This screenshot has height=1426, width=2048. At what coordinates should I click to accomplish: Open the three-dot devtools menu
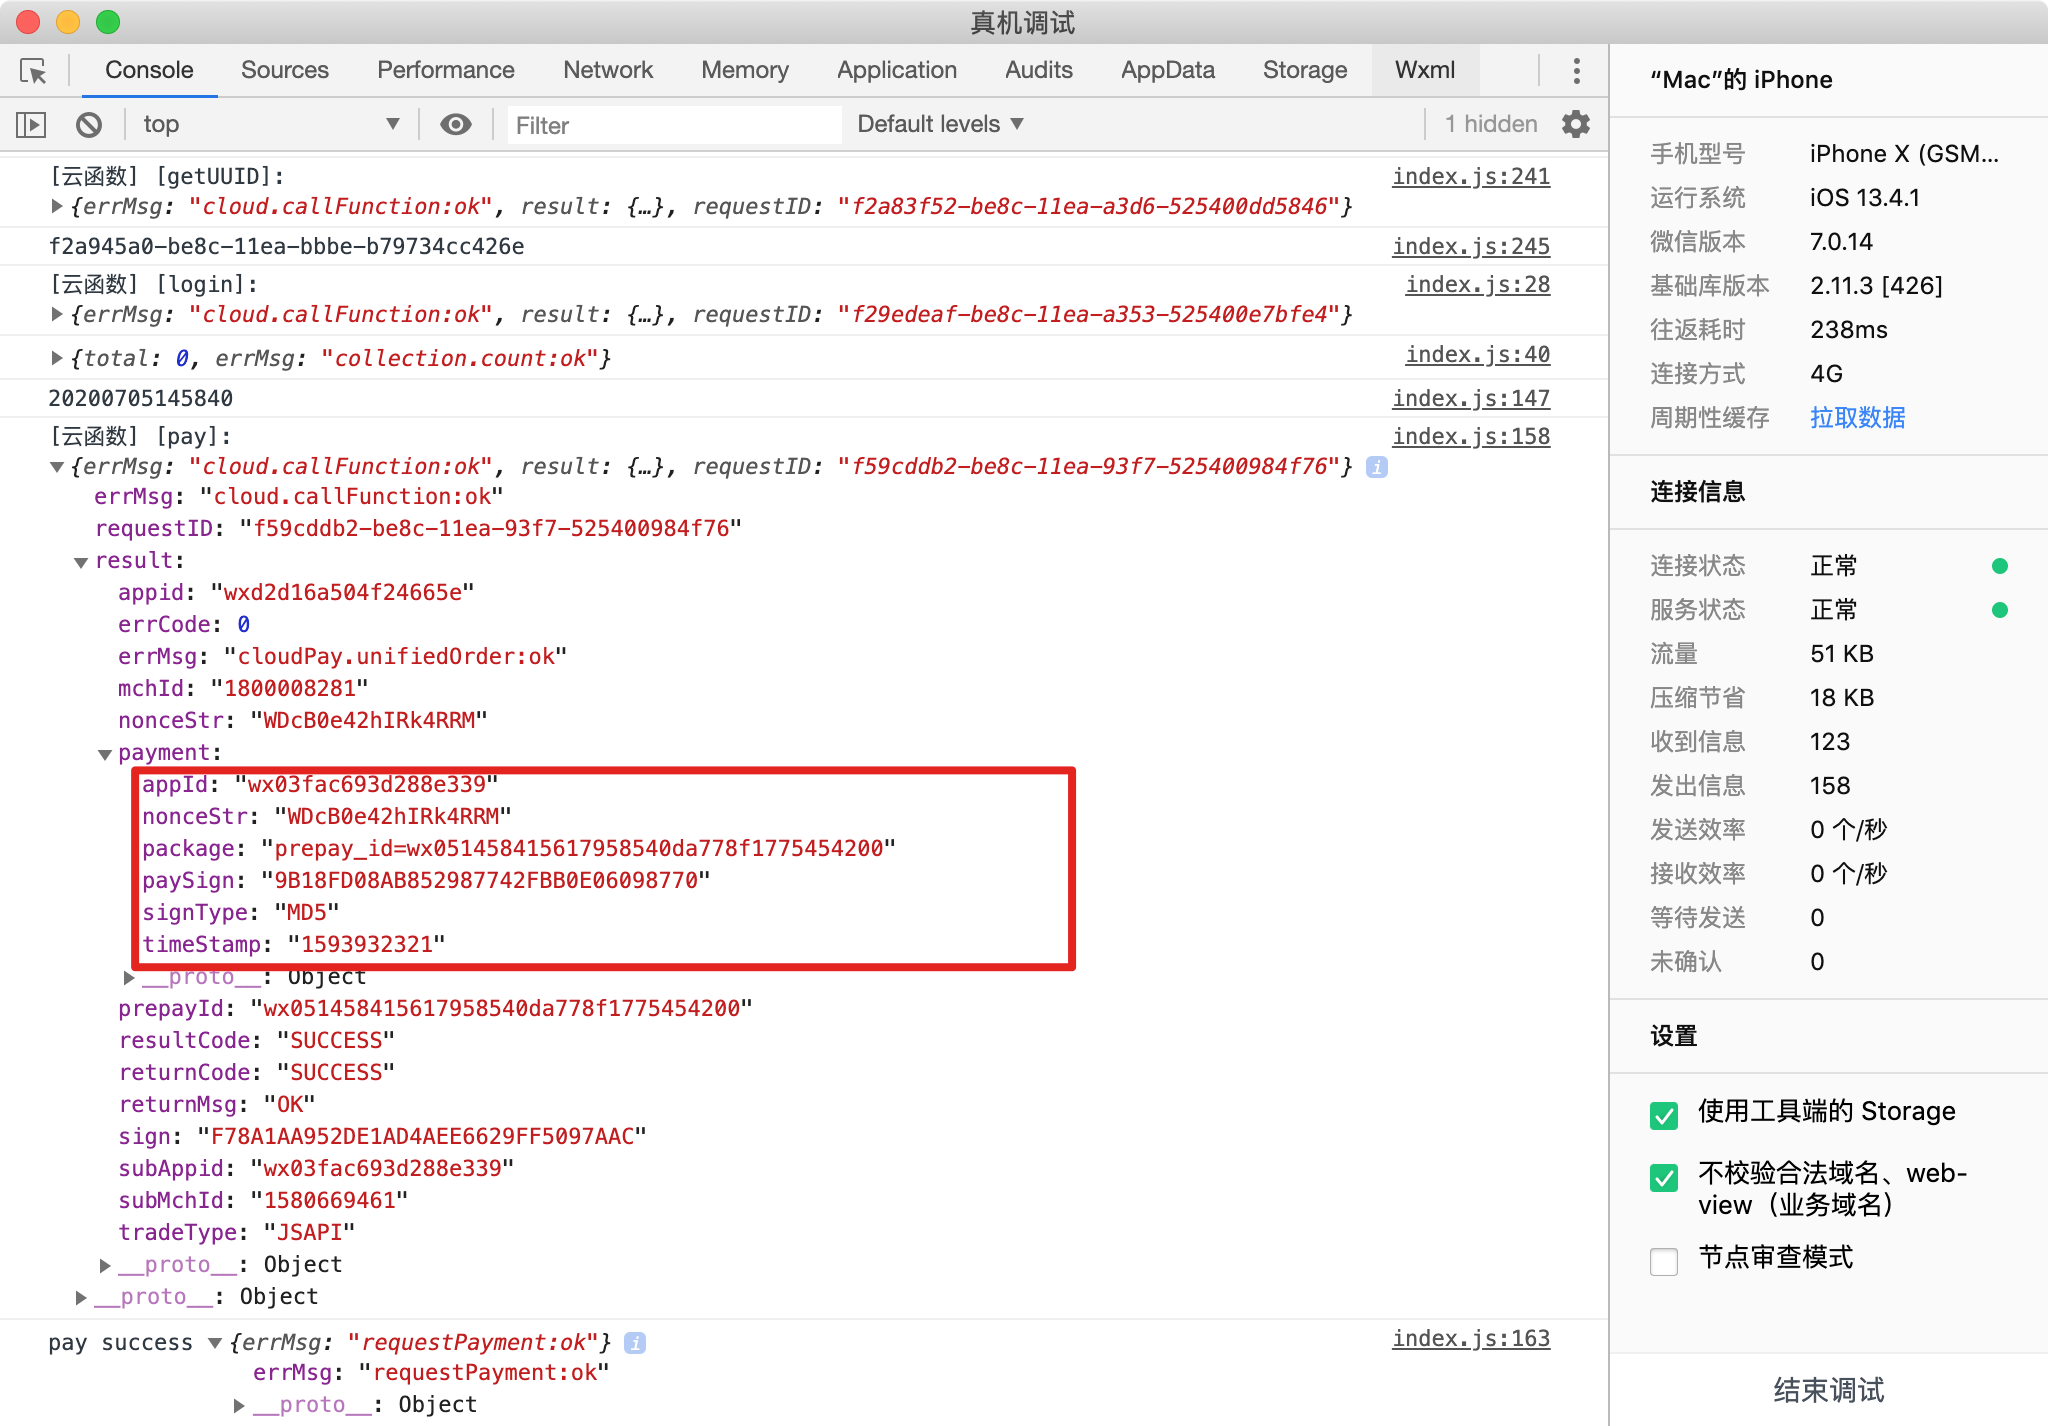1576,71
